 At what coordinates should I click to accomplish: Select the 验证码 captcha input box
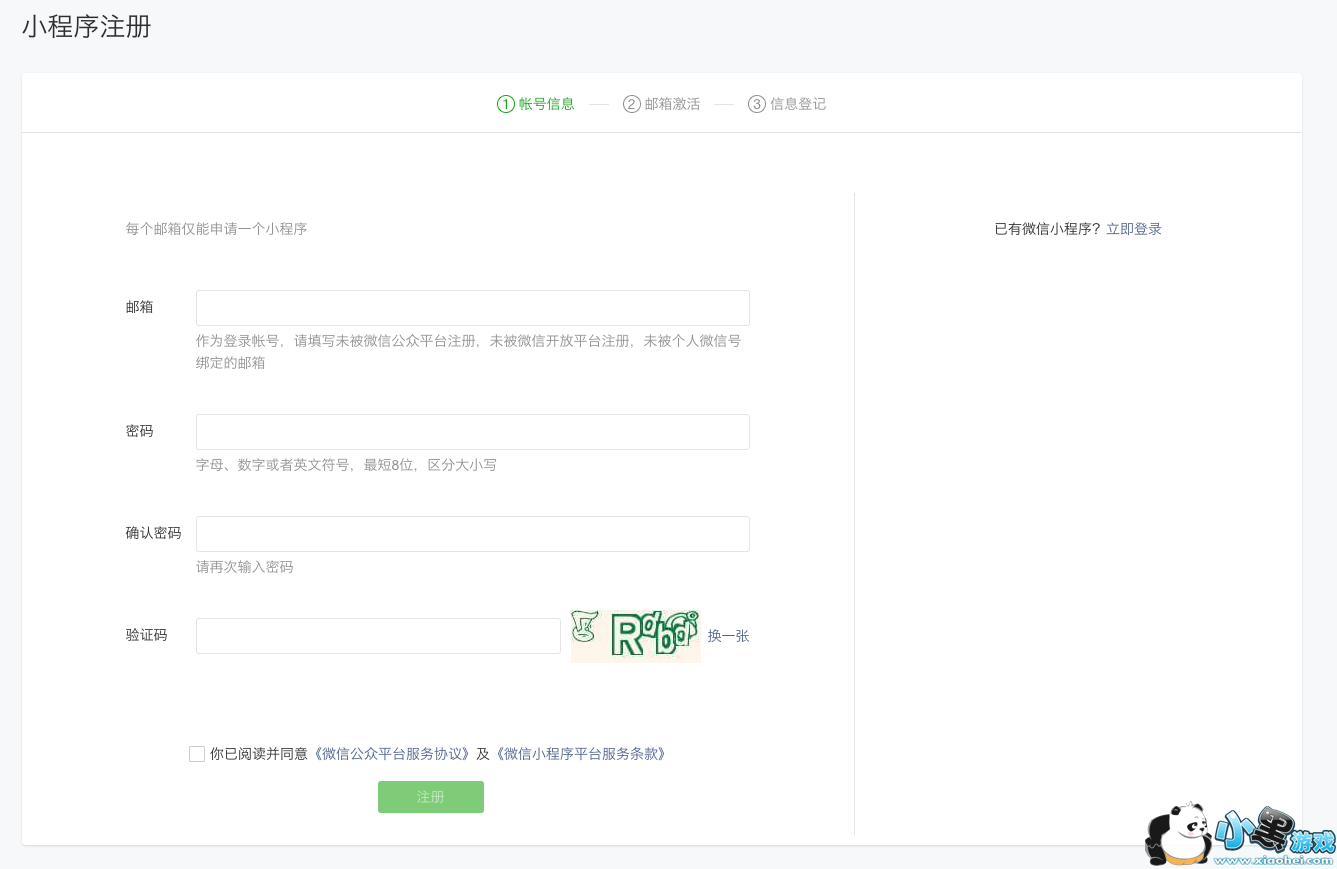[378, 636]
